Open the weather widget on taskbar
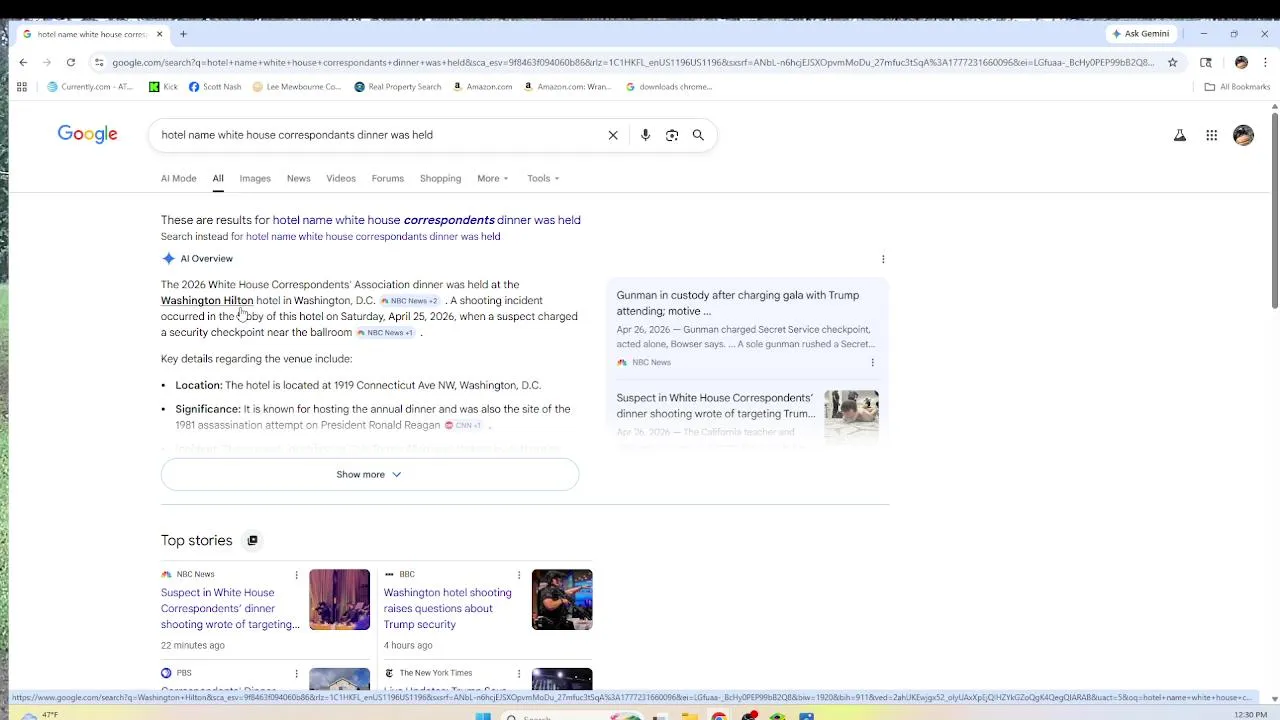The width and height of the screenshot is (1280, 720). (x=40, y=715)
